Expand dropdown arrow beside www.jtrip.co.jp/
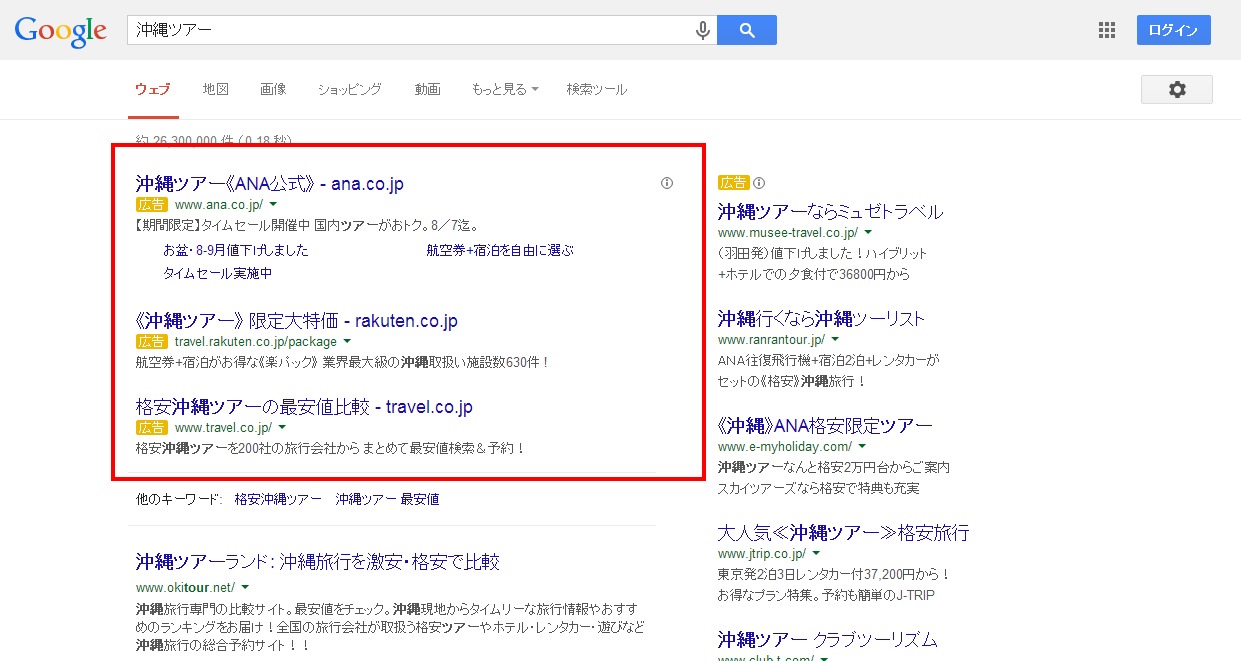The image size is (1241, 661). (816, 554)
